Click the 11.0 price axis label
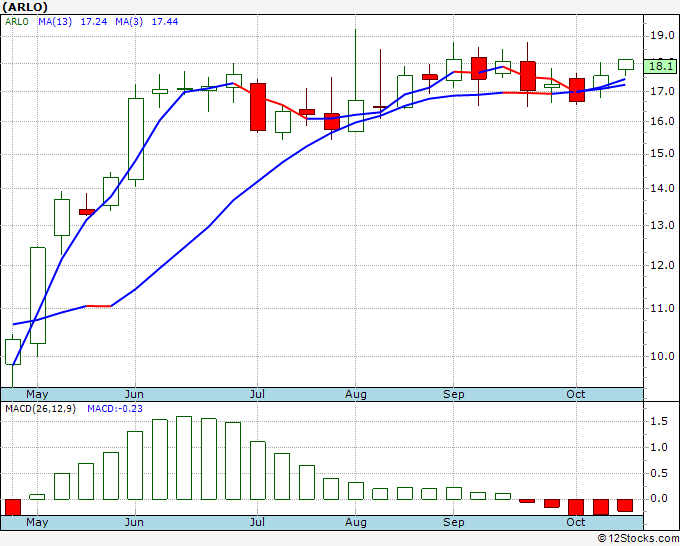Image resolution: width=680 pixels, height=546 pixels. click(662, 308)
